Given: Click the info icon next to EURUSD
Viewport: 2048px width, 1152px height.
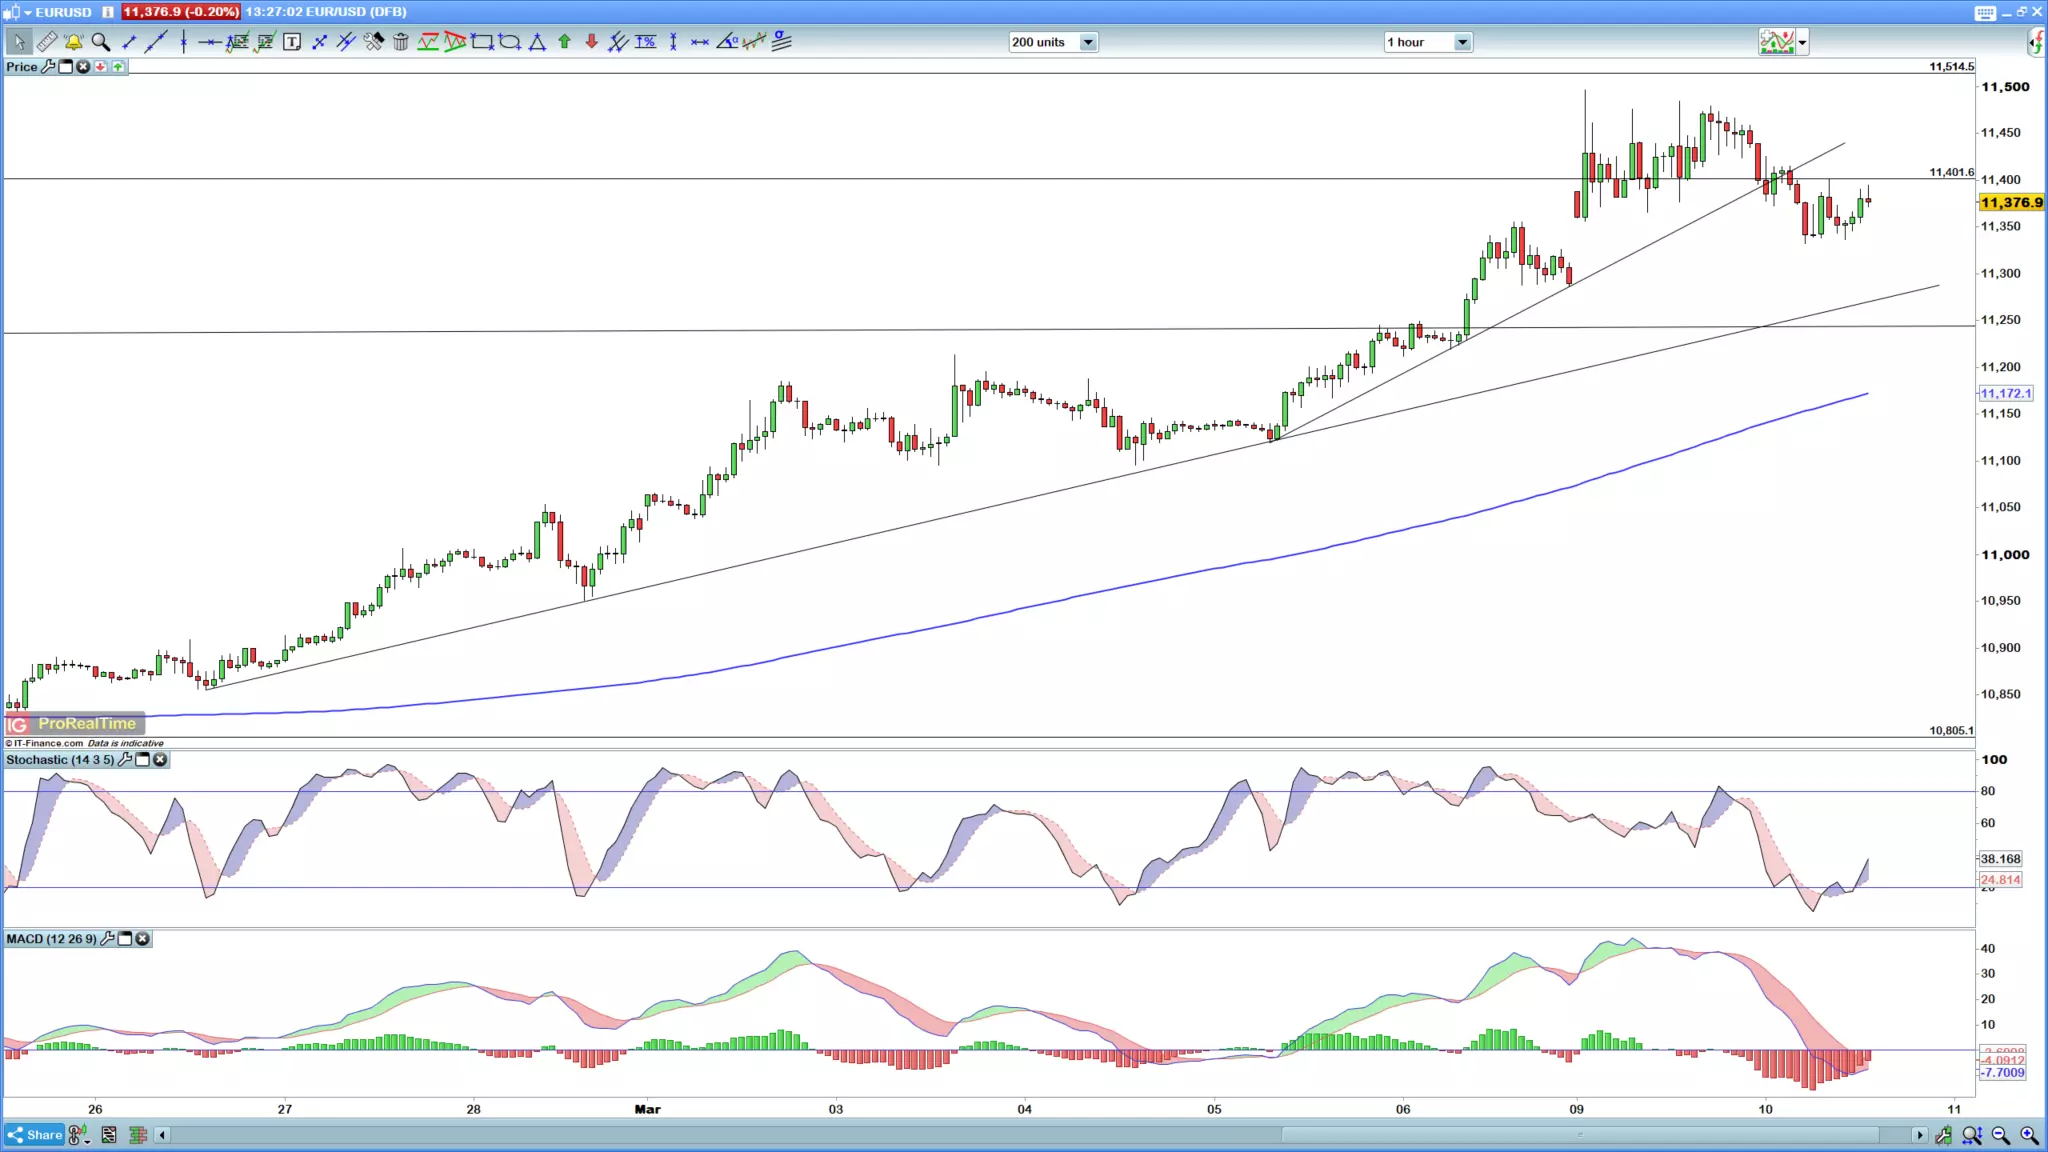Looking at the screenshot, I should point(108,12).
